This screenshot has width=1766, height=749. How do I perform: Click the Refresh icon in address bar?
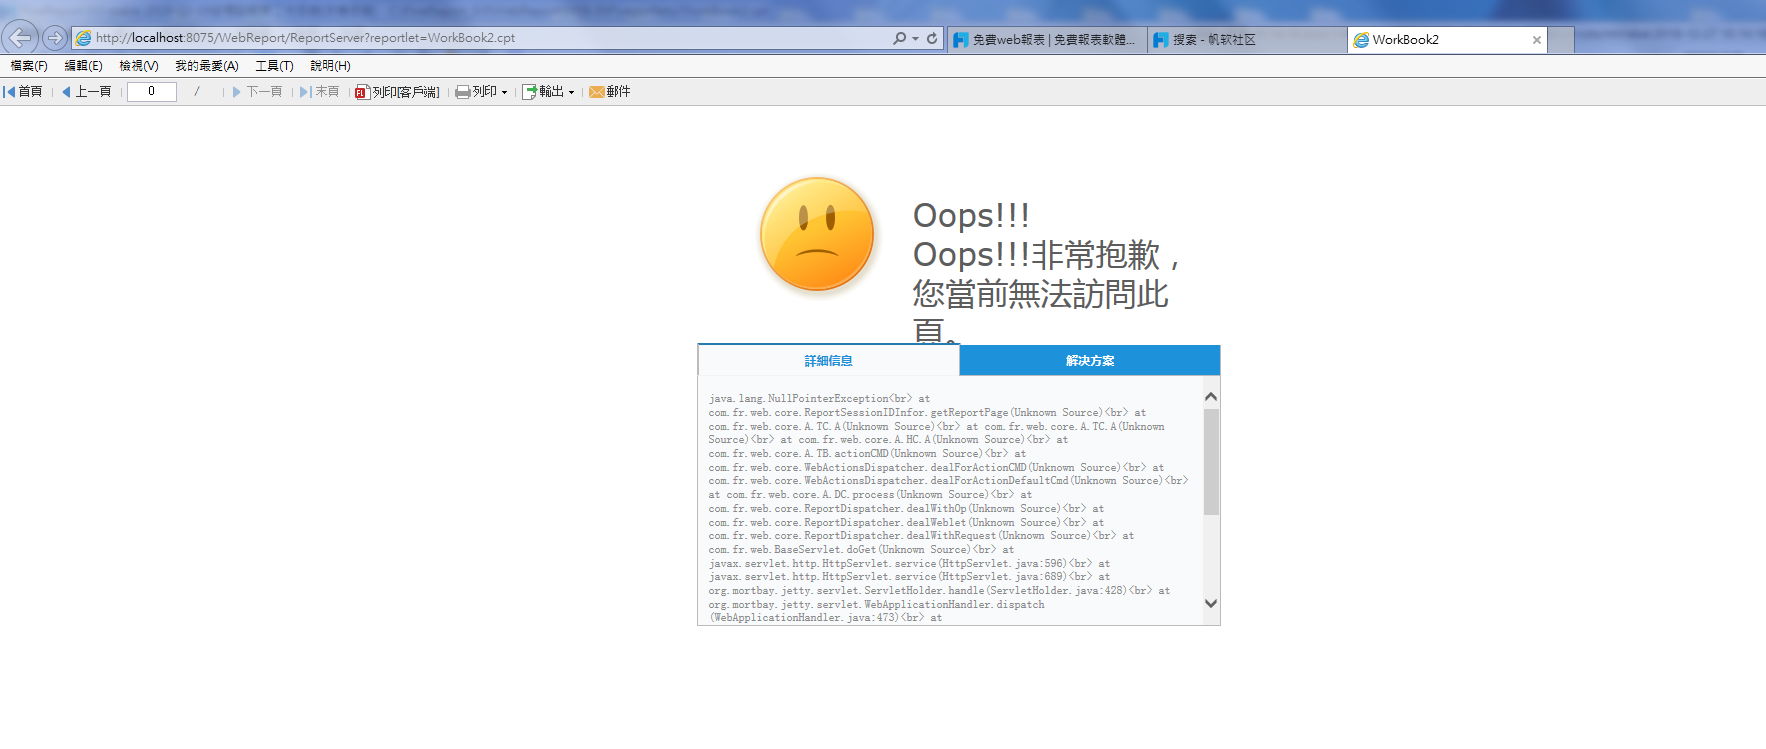click(x=932, y=38)
